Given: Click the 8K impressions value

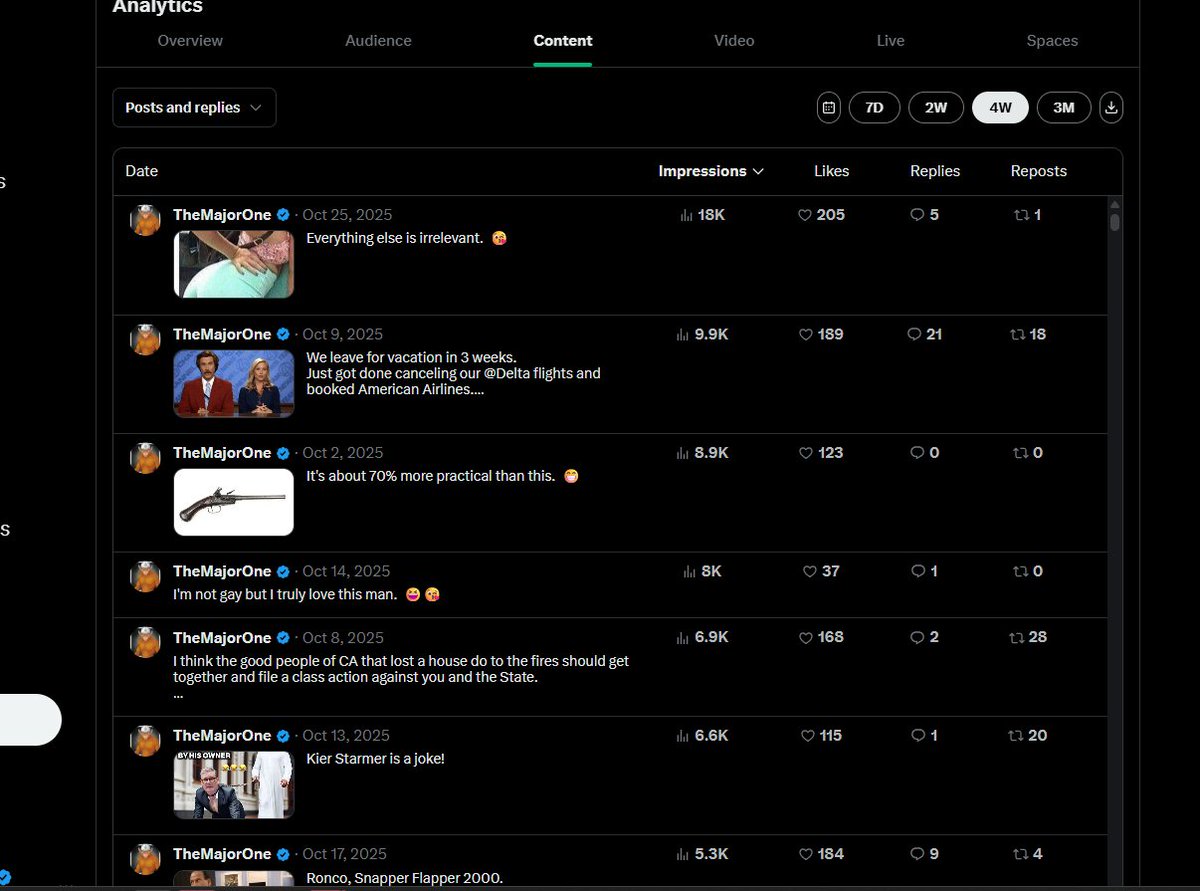Looking at the screenshot, I should coord(711,571).
